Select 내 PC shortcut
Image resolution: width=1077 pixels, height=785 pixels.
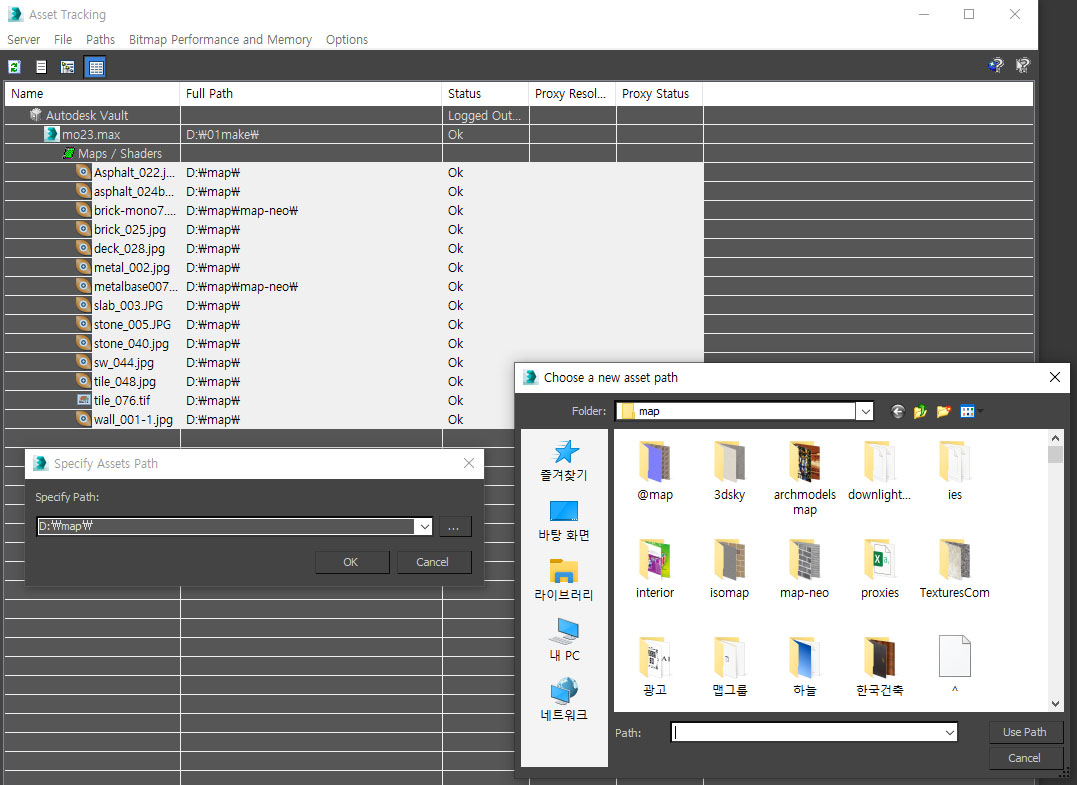pos(564,639)
